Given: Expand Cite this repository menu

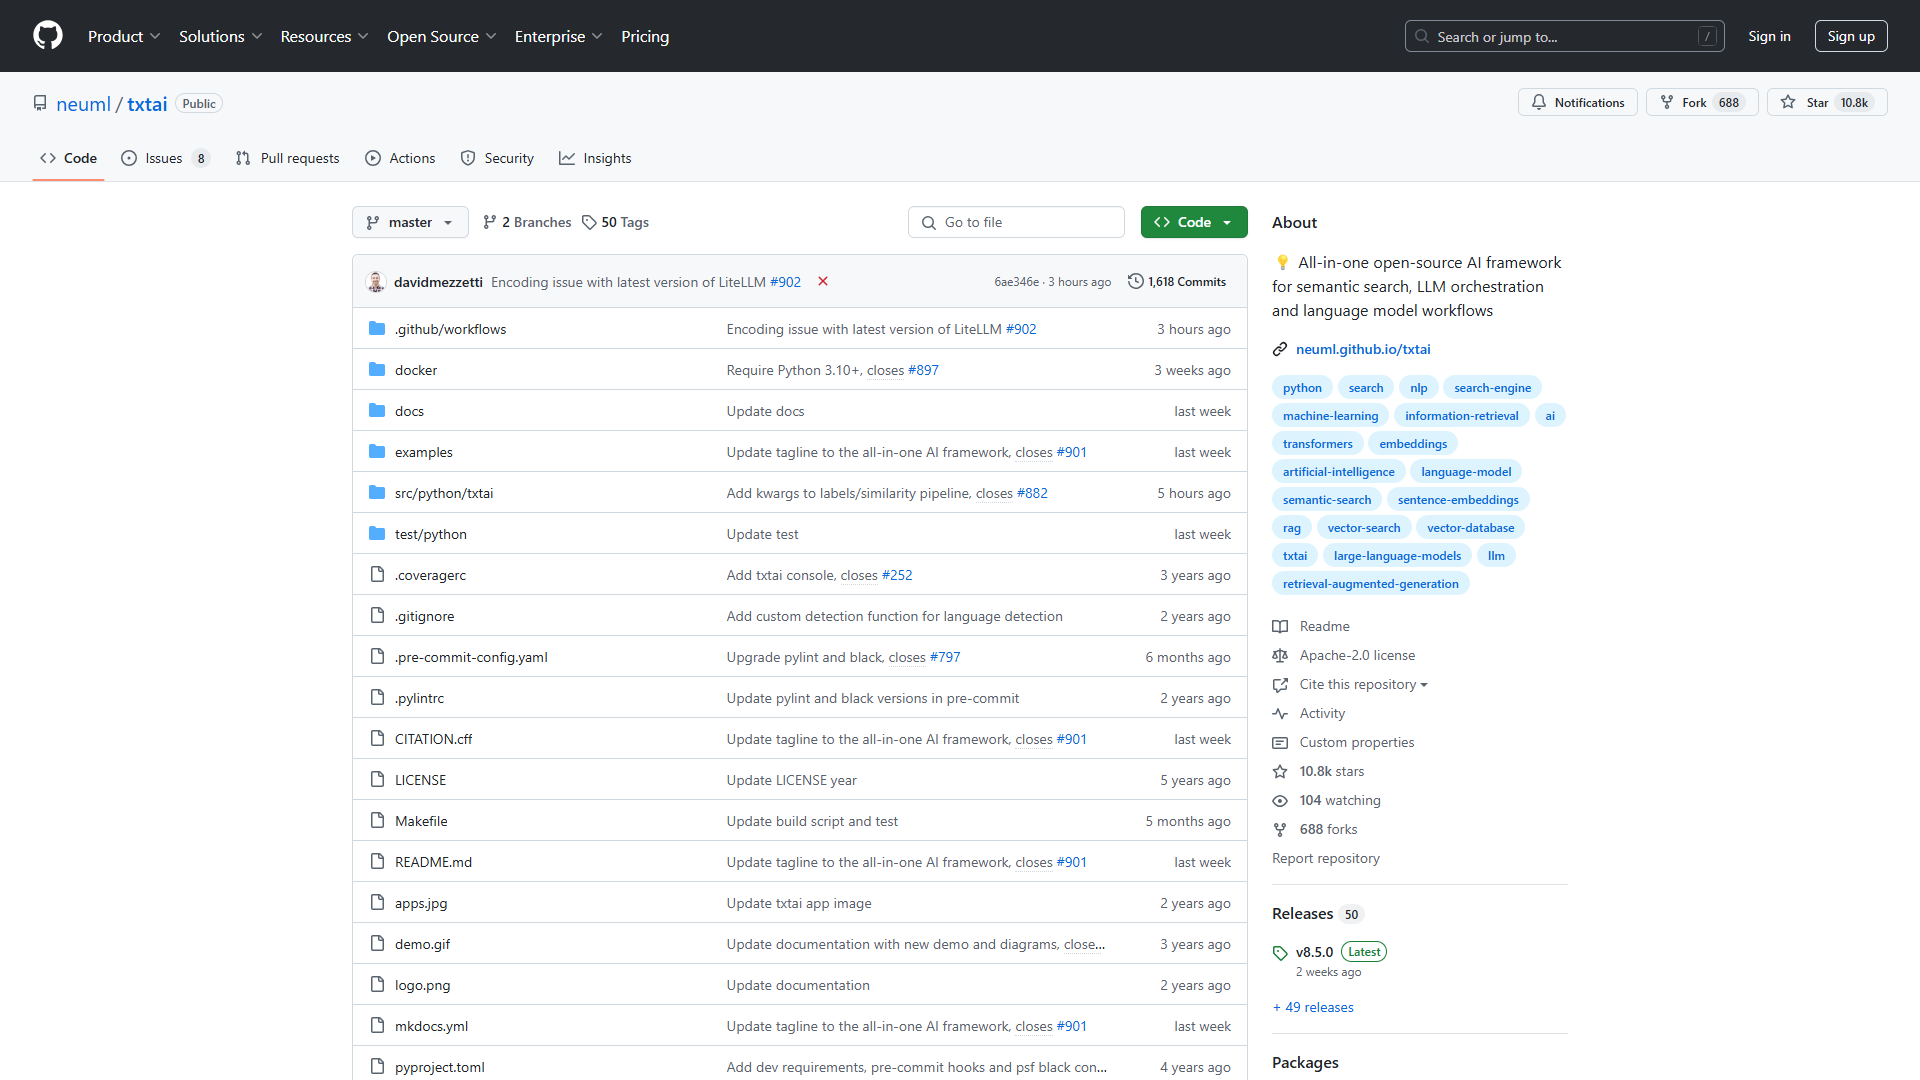Looking at the screenshot, I should pyautogui.click(x=1363, y=684).
